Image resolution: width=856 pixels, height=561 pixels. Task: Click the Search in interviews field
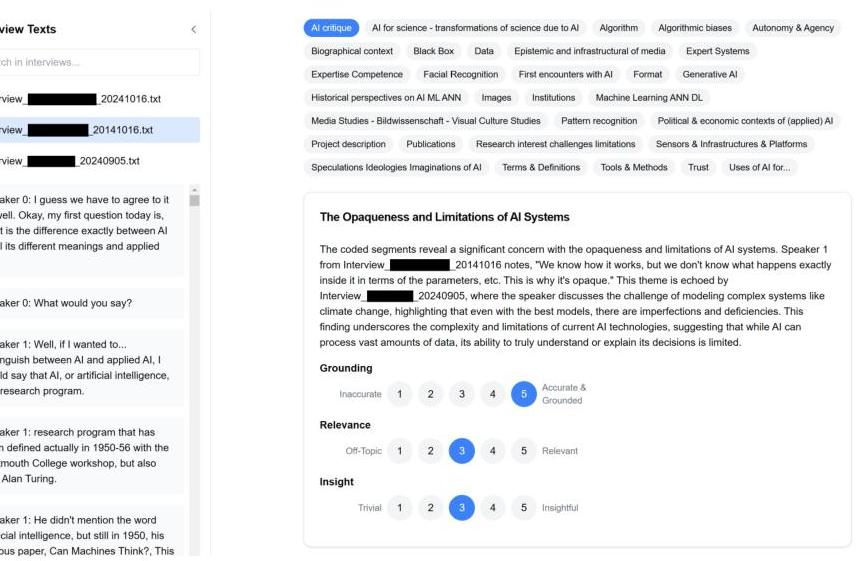tap(98, 62)
